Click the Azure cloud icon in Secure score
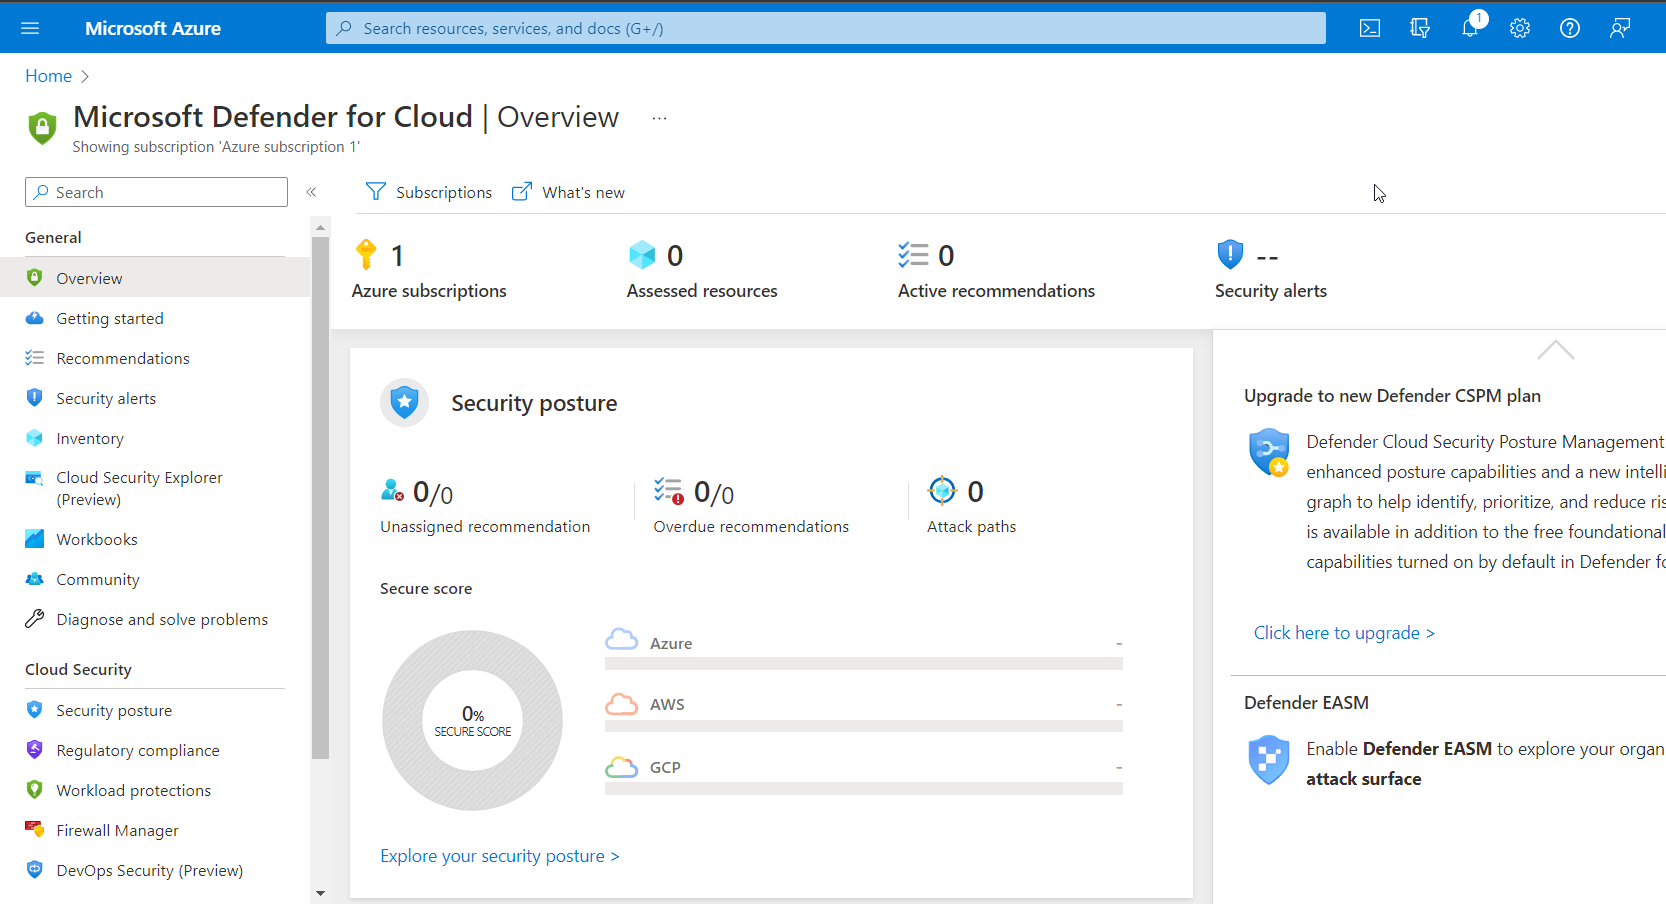1666x904 pixels. pos(621,640)
